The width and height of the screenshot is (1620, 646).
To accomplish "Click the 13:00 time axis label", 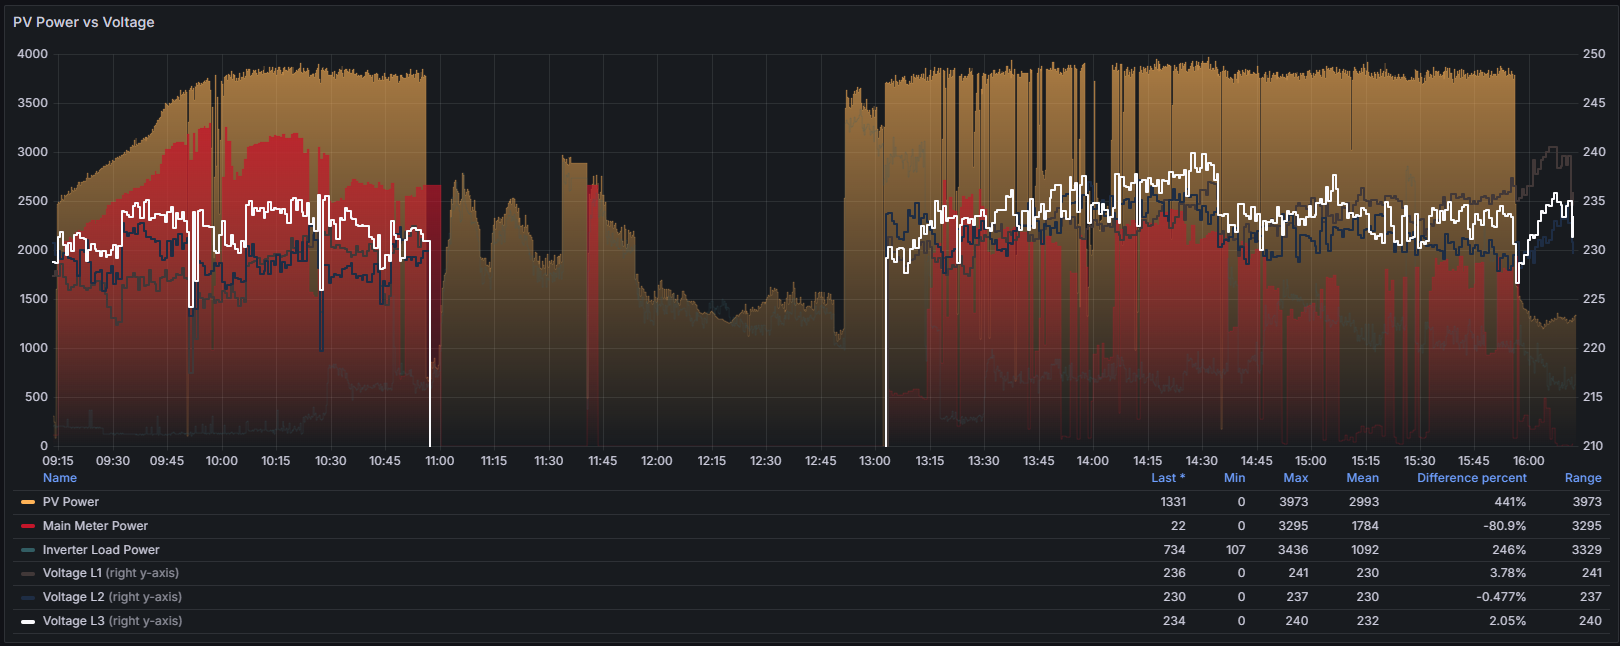I will tap(875, 461).
